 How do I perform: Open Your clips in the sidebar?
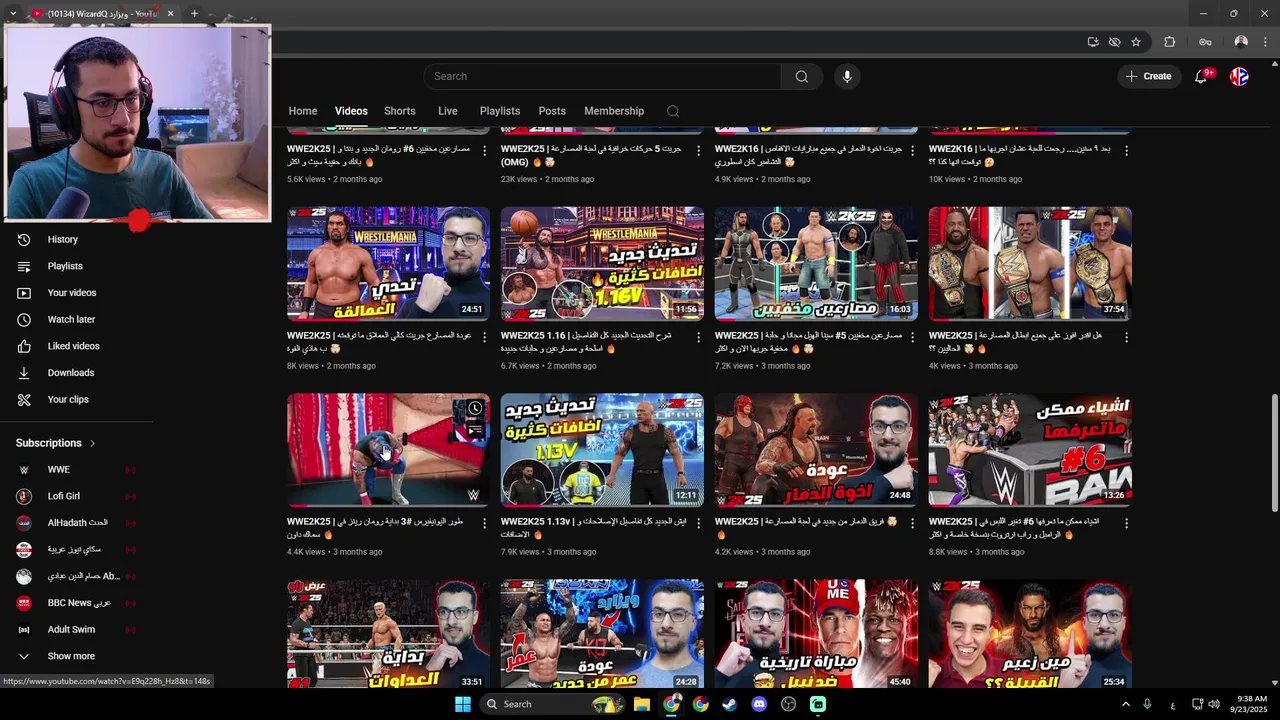(68, 399)
